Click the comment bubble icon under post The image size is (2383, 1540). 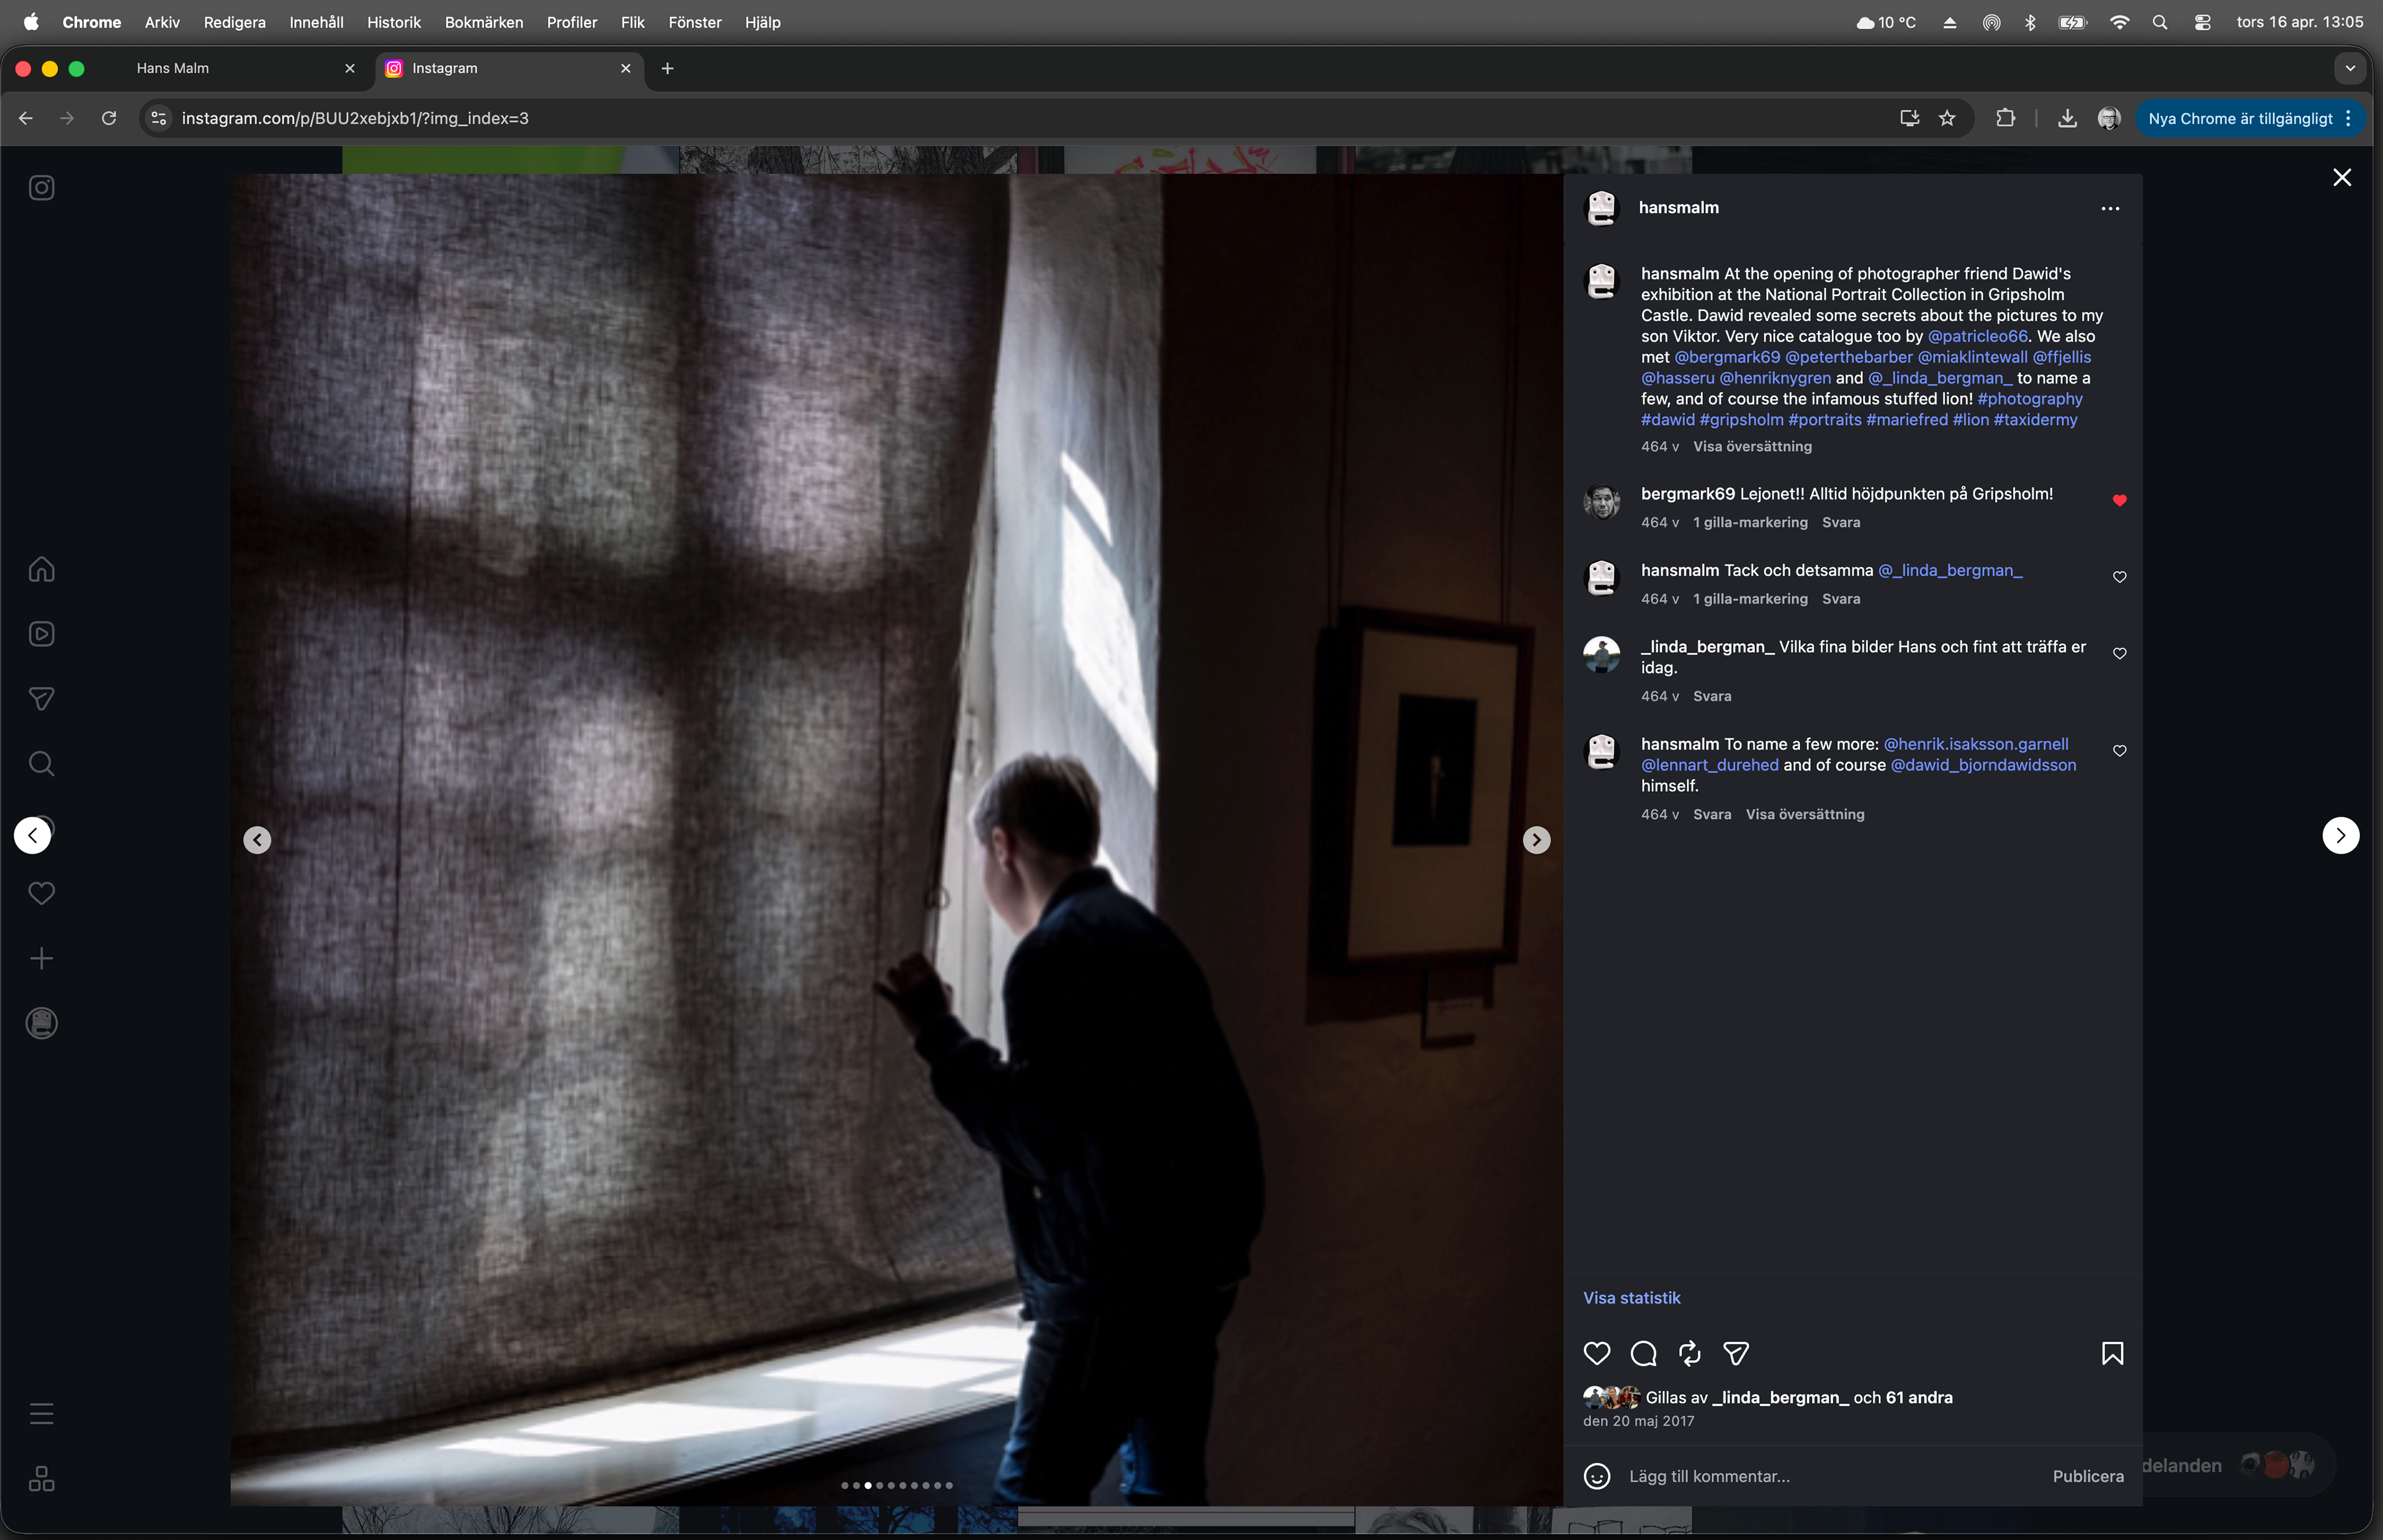(x=1643, y=1354)
